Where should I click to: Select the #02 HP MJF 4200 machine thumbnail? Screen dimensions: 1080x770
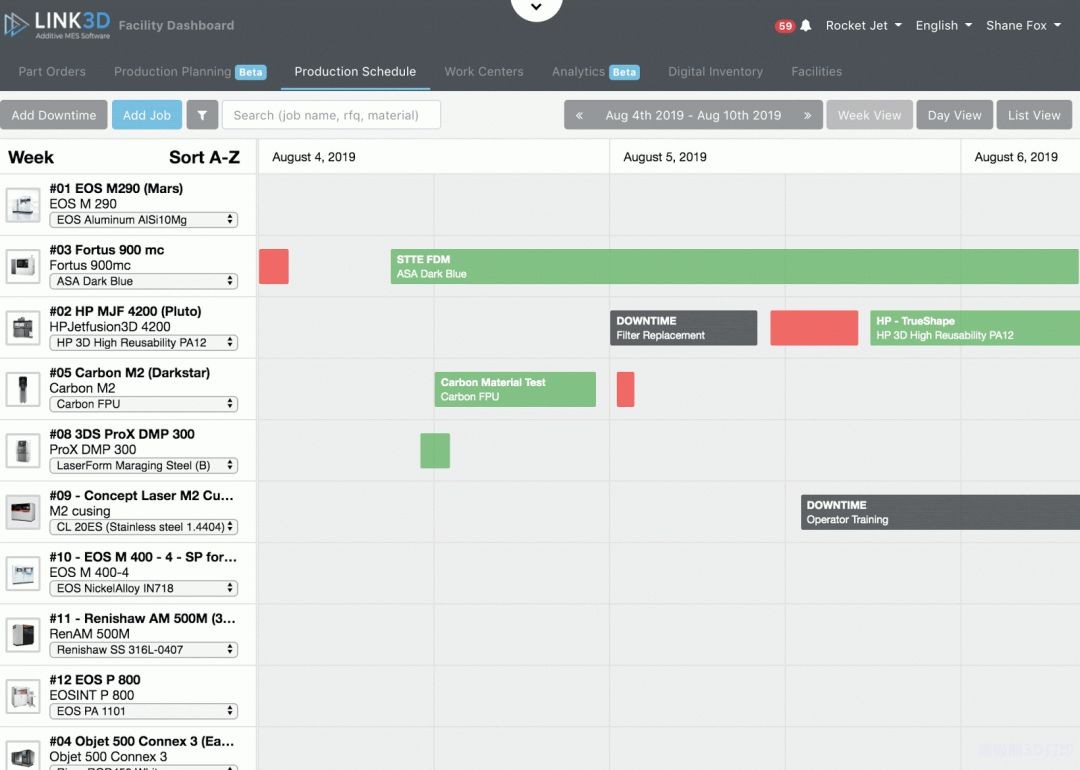(23, 327)
